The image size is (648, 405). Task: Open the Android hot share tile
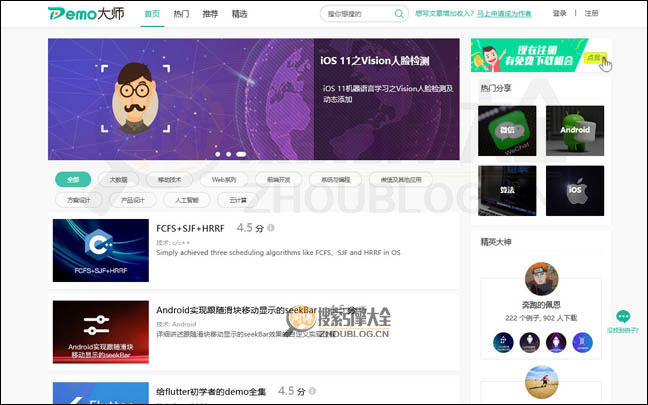(574, 131)
